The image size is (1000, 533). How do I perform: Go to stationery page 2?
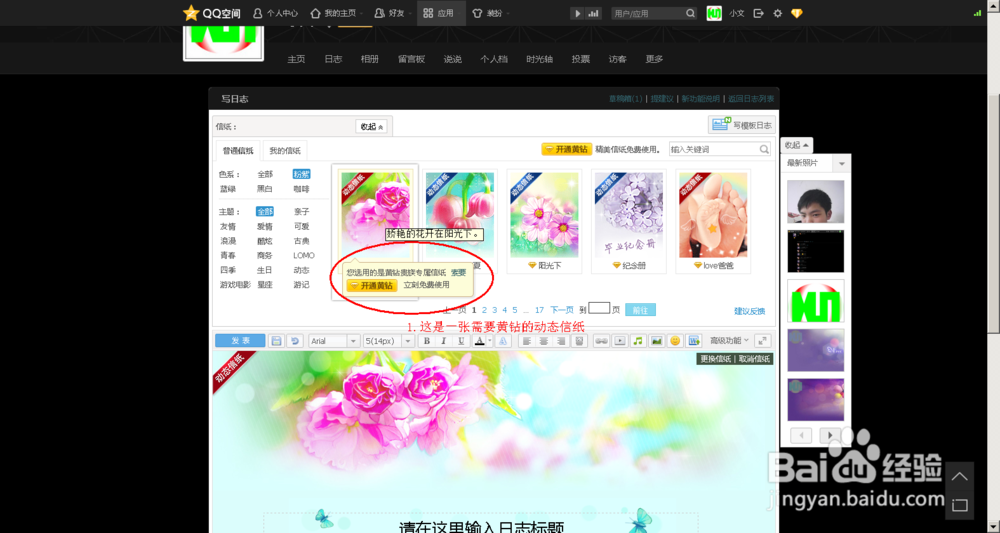click(485, 310)
